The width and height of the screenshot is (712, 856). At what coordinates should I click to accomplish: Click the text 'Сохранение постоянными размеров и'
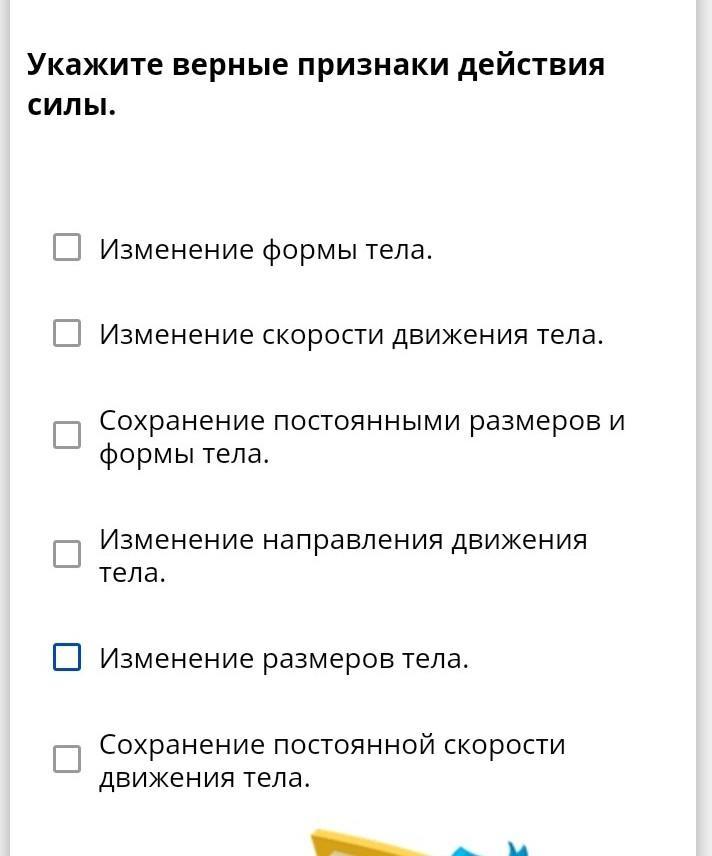[361, 421]
